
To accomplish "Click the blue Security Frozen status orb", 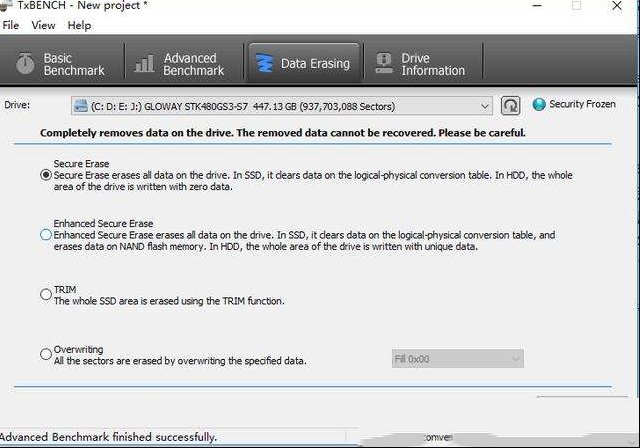I will pyautogui.click(x=539, y=104).
